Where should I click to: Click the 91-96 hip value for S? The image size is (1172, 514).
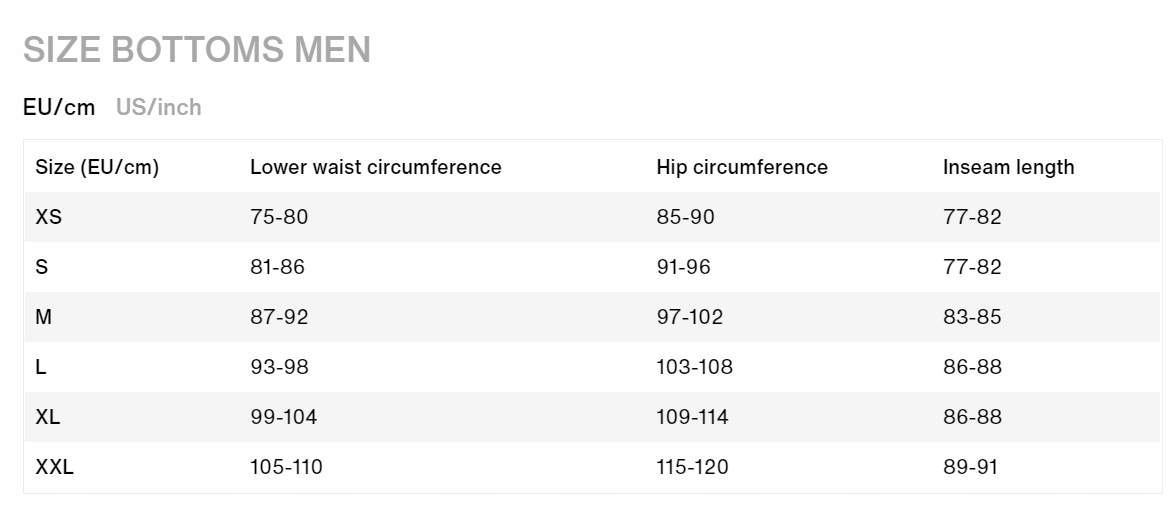pos(683,267)
